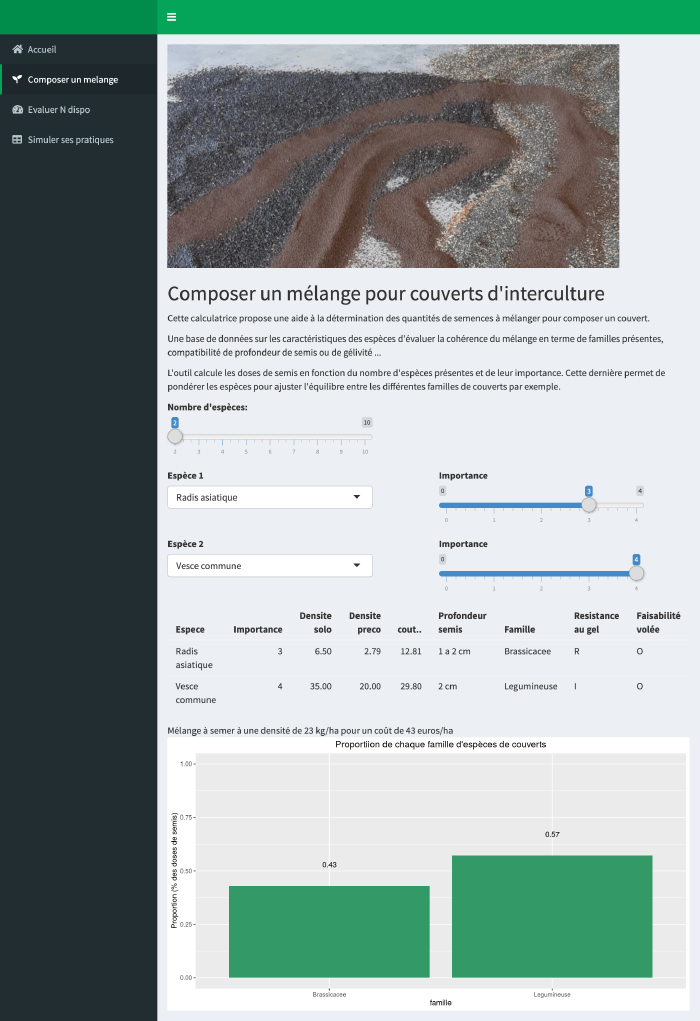Click the Brassicacee bar in chart

tap(329, 931)
